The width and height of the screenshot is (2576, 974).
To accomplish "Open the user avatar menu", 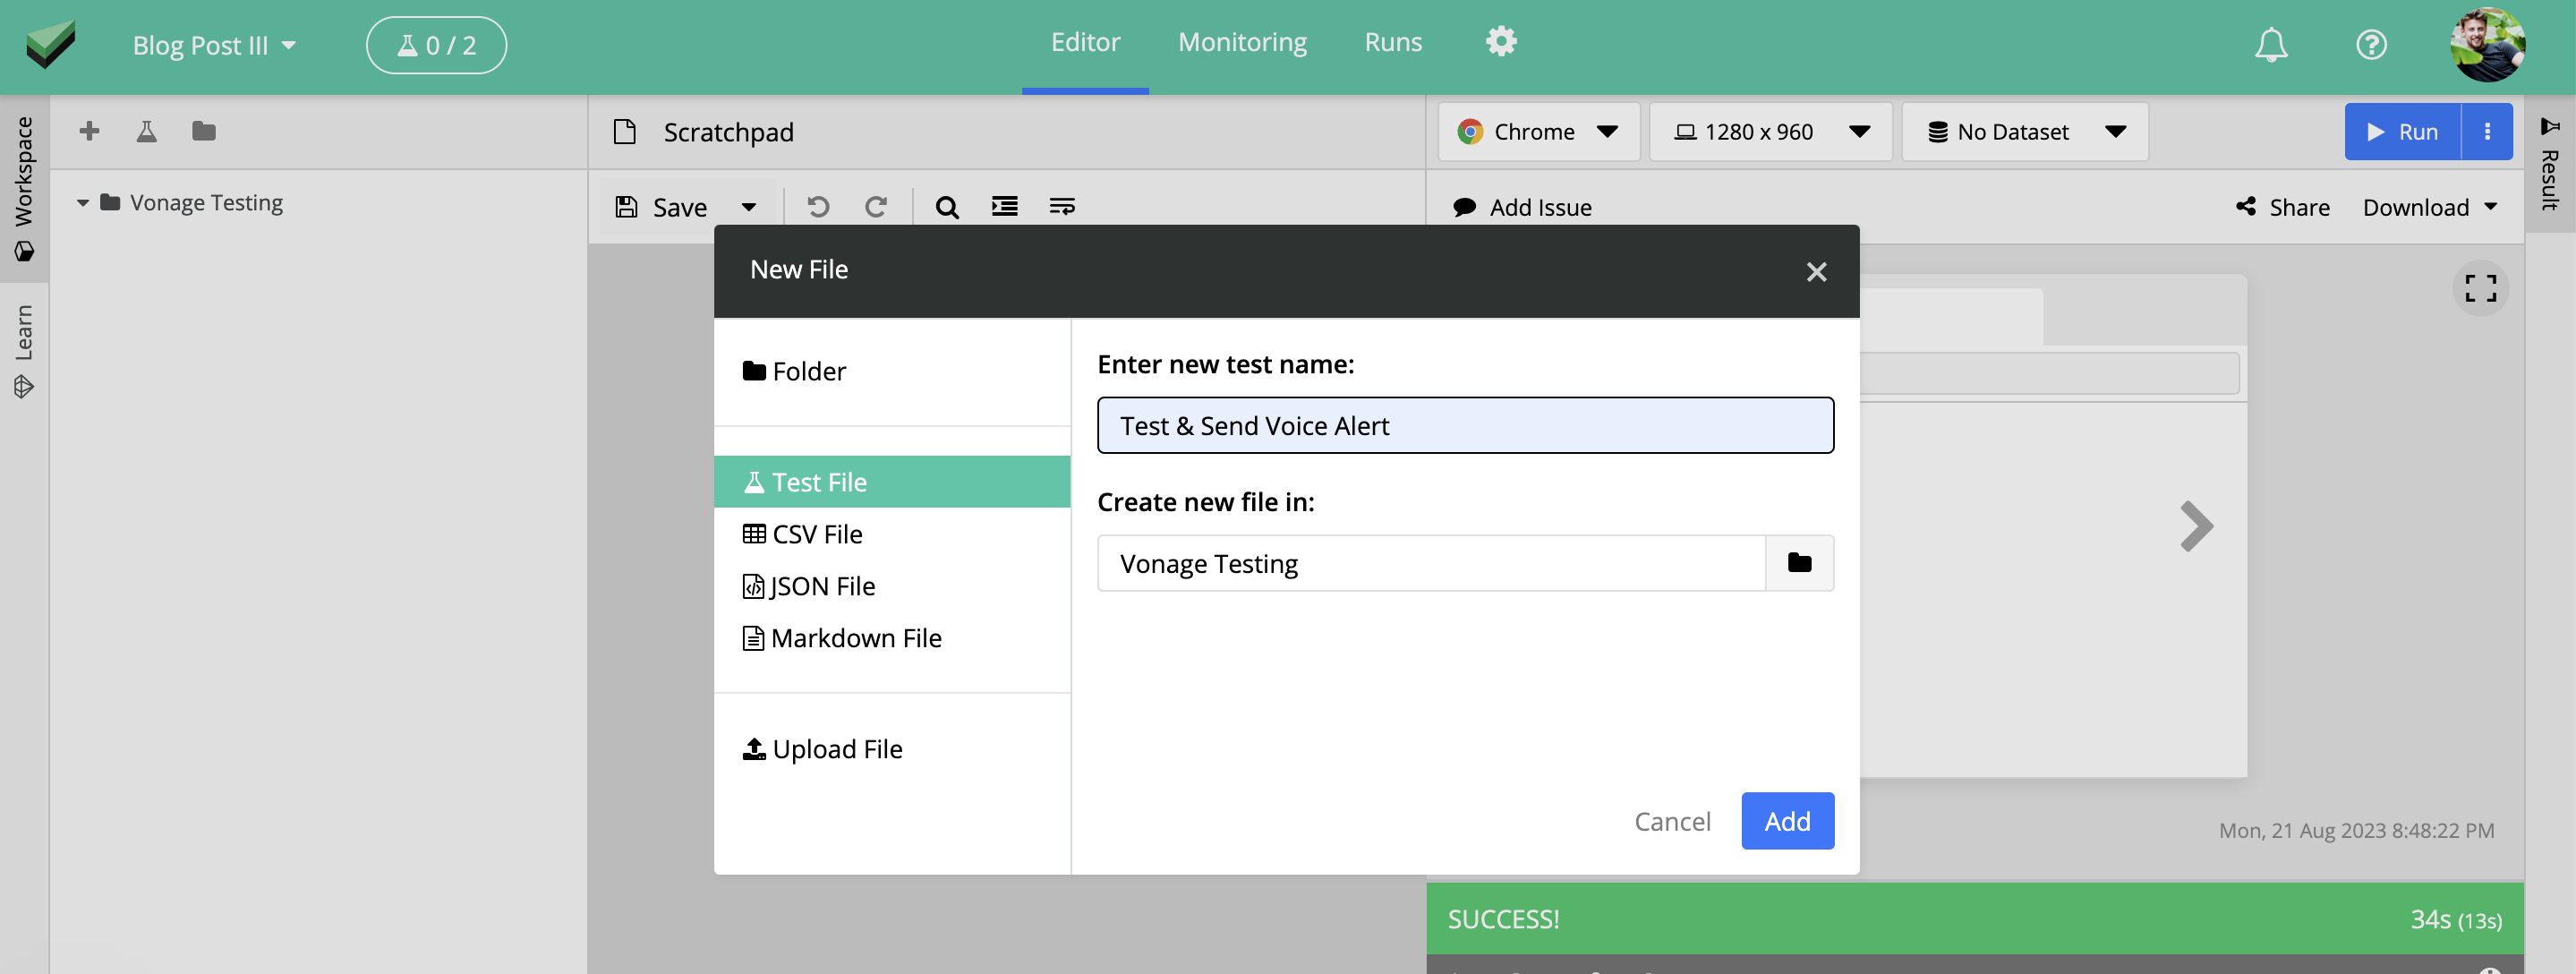I will click(2487, 45).
